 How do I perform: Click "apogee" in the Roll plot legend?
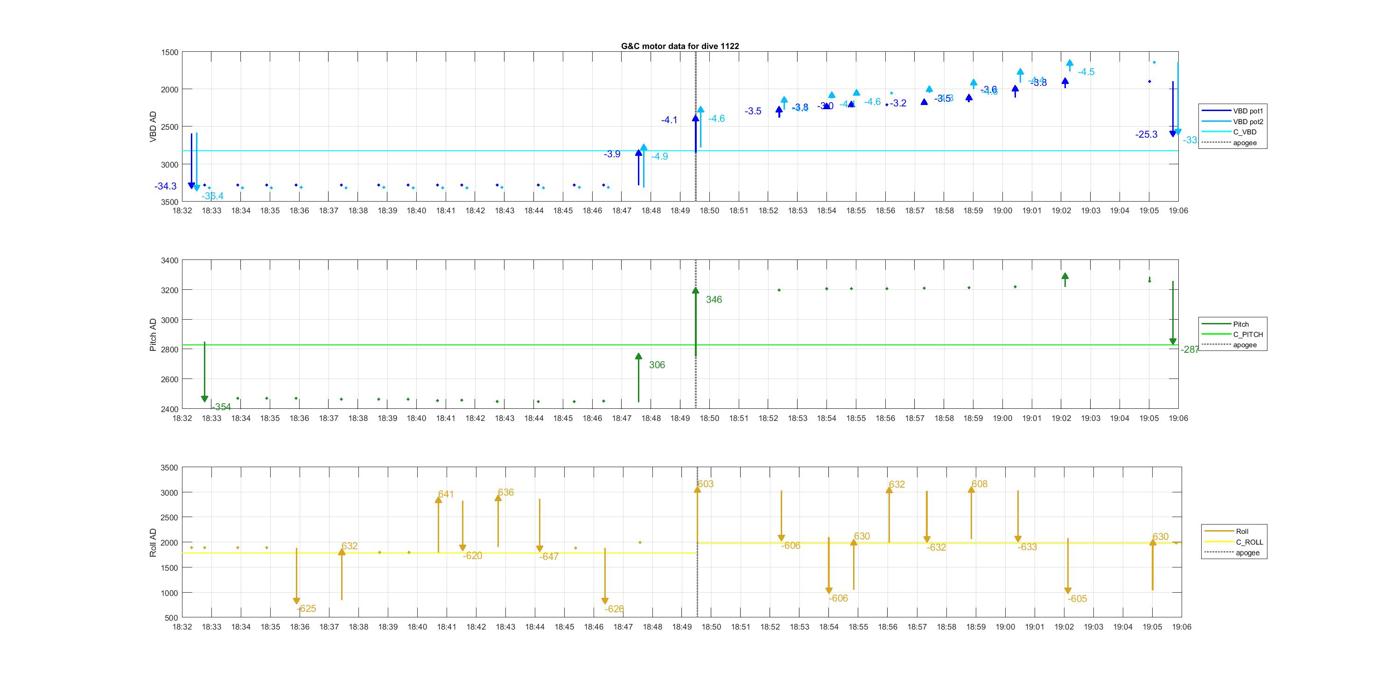[x=1232, y=553]
